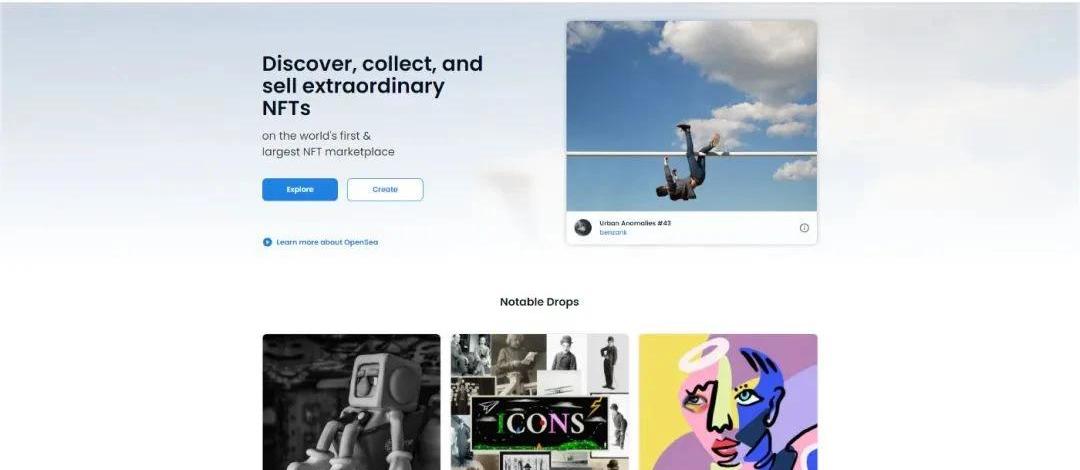Open the colorful abstract face drop thumbnail
The image size is (1080, 470).
(728, 402)
